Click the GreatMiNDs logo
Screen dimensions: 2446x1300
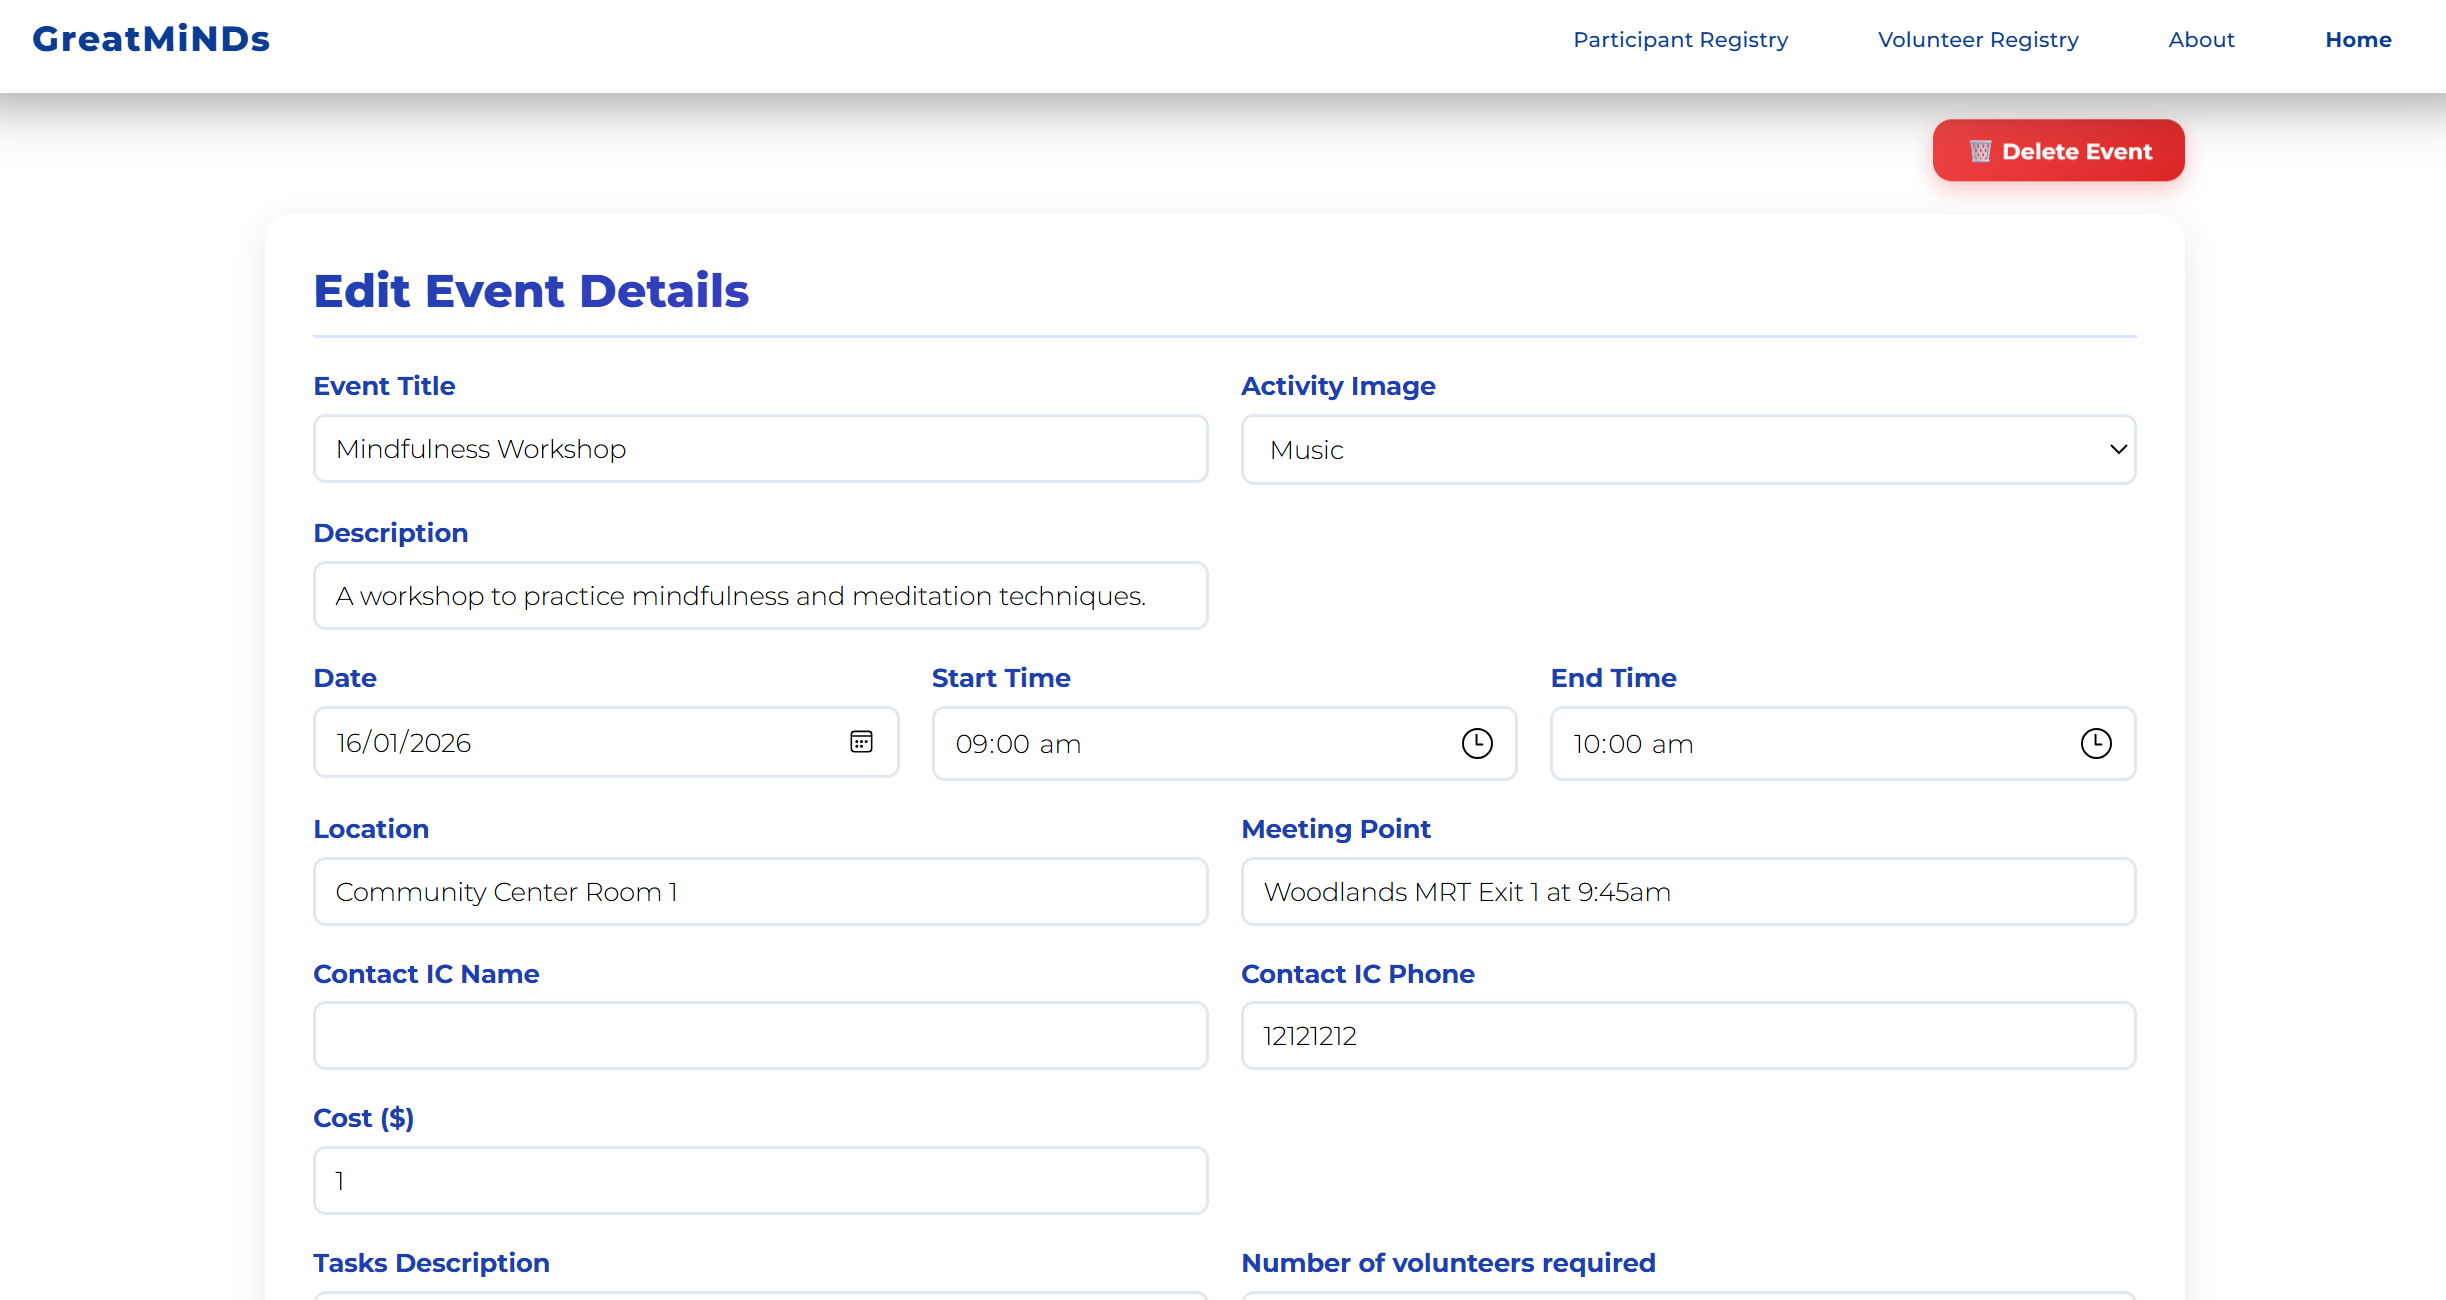151,39
